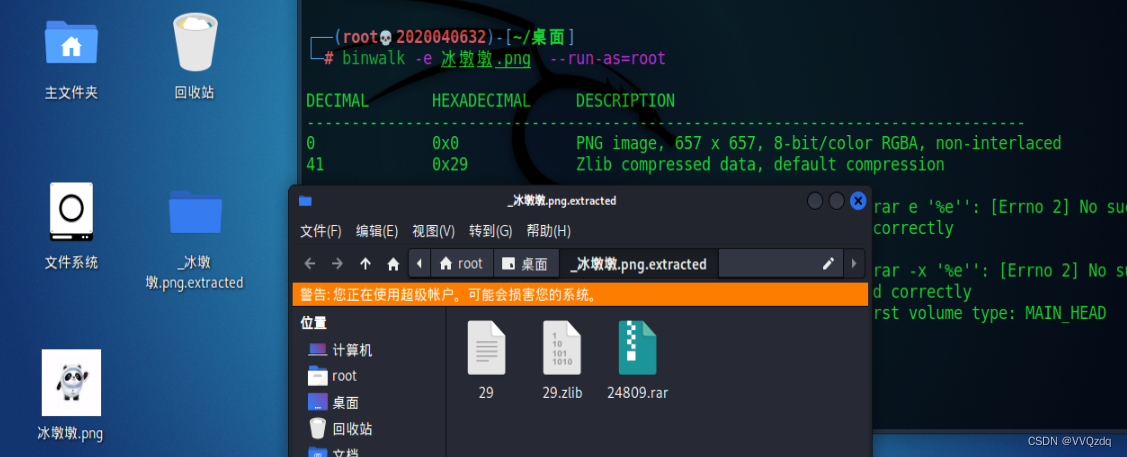
Task: Go back using the left arrow button
Action: (x=310, y=264)
